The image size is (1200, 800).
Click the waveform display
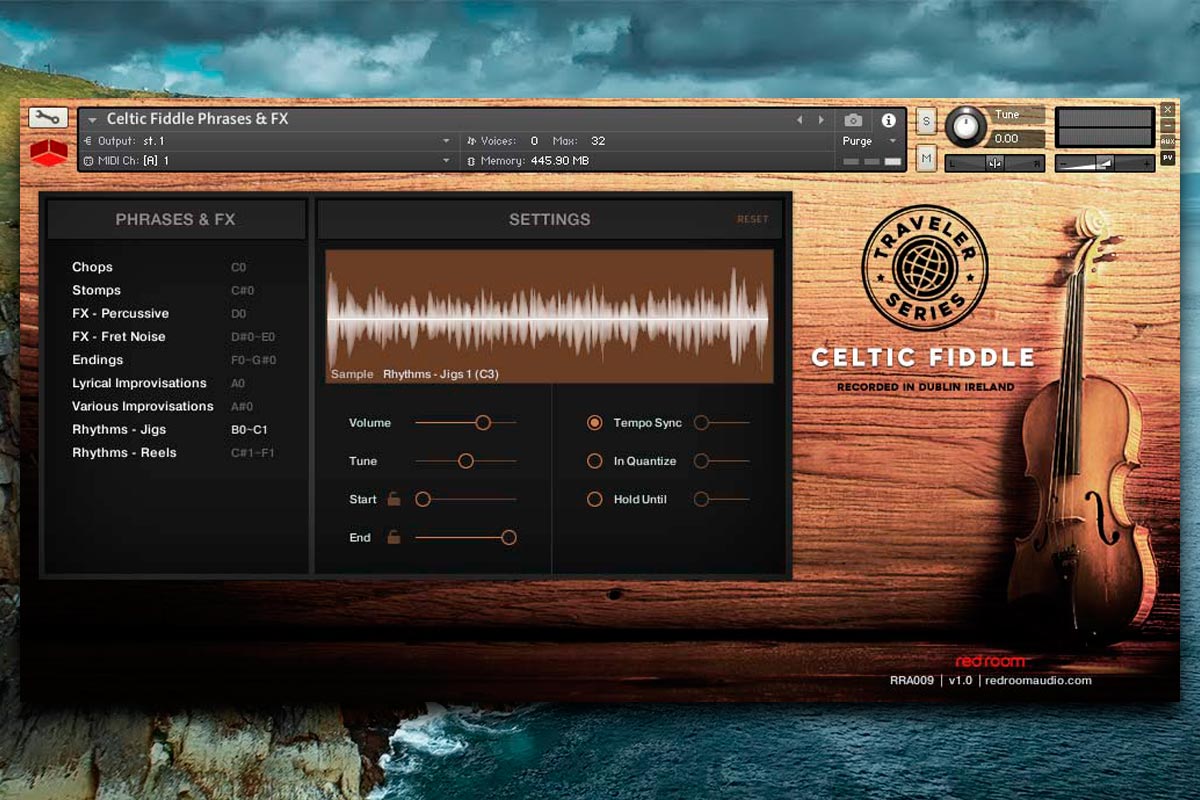click(549, 316)
